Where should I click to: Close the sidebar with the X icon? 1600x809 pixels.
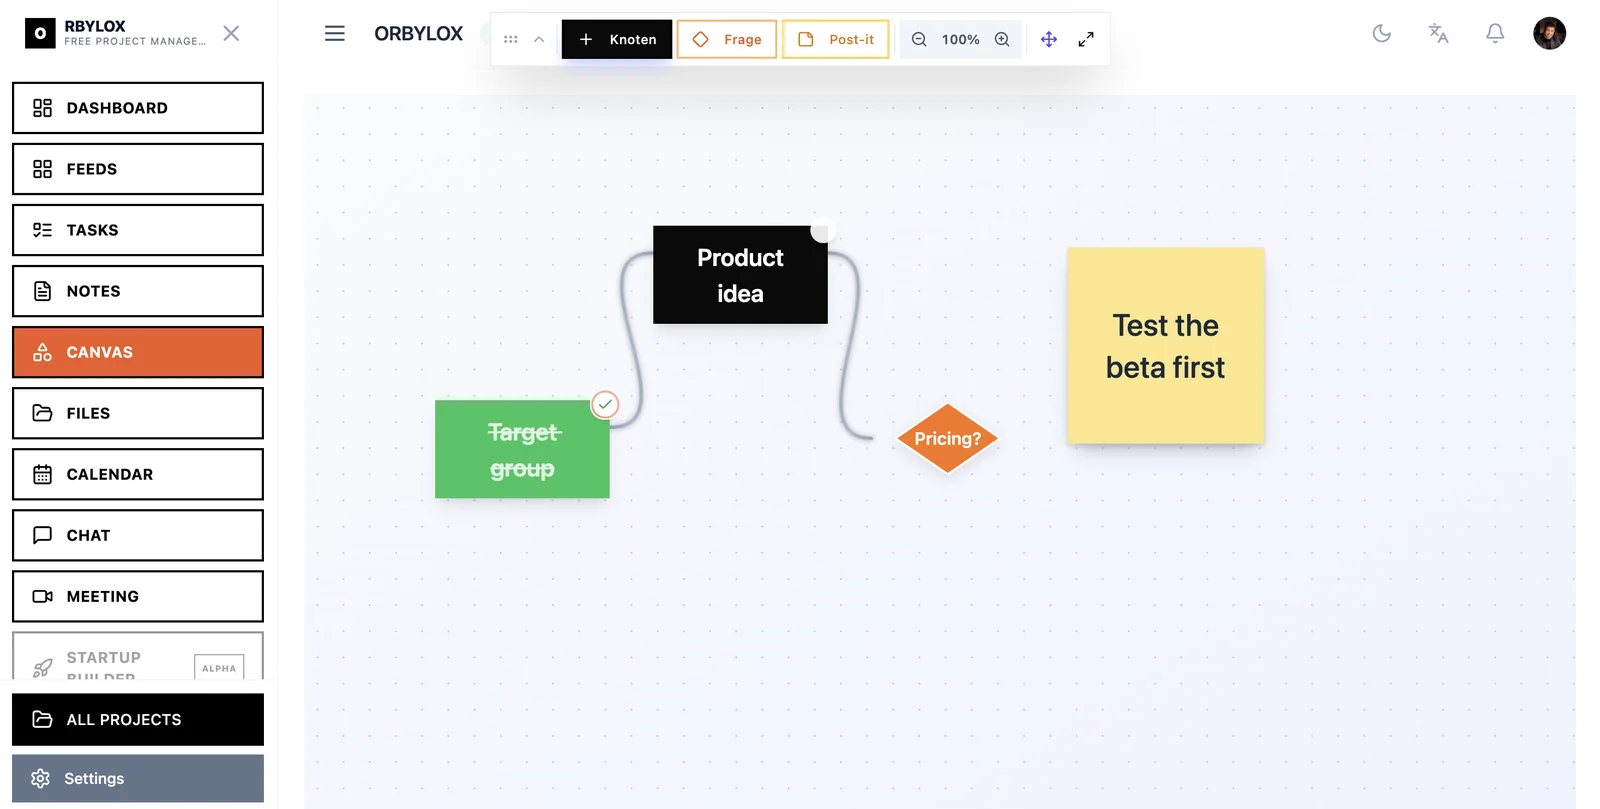tap(231, 34)
